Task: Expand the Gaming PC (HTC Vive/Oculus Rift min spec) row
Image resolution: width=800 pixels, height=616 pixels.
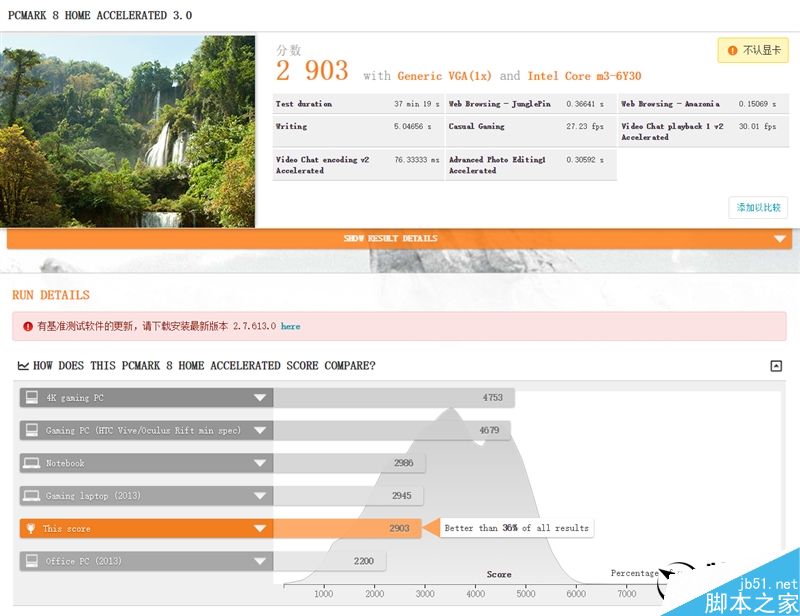Action: coord(260,430)
